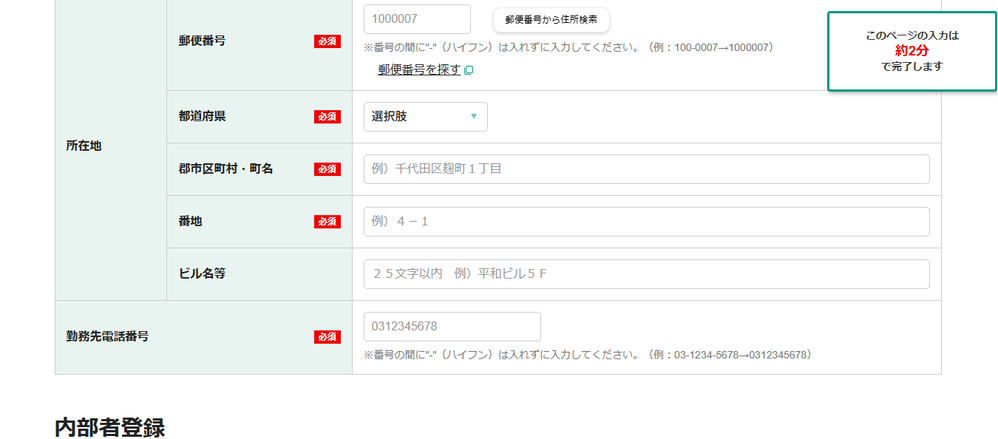Viewport: 998px width, 439px height.
Task: Click the hyphen note under the postal code field
Action: pyautogui.click(x=568, y=48)
